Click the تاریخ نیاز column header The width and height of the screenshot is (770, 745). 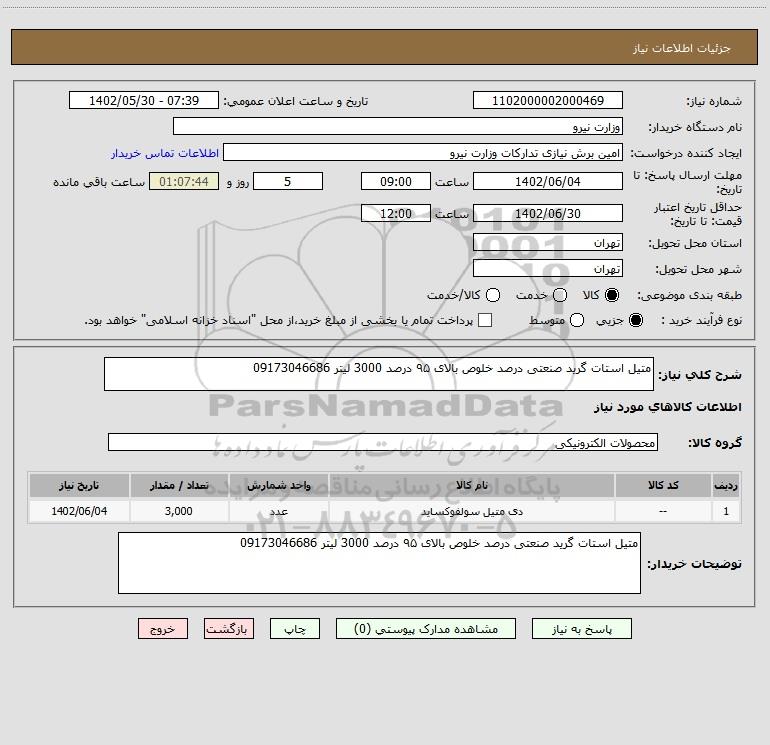coord(79,485)
